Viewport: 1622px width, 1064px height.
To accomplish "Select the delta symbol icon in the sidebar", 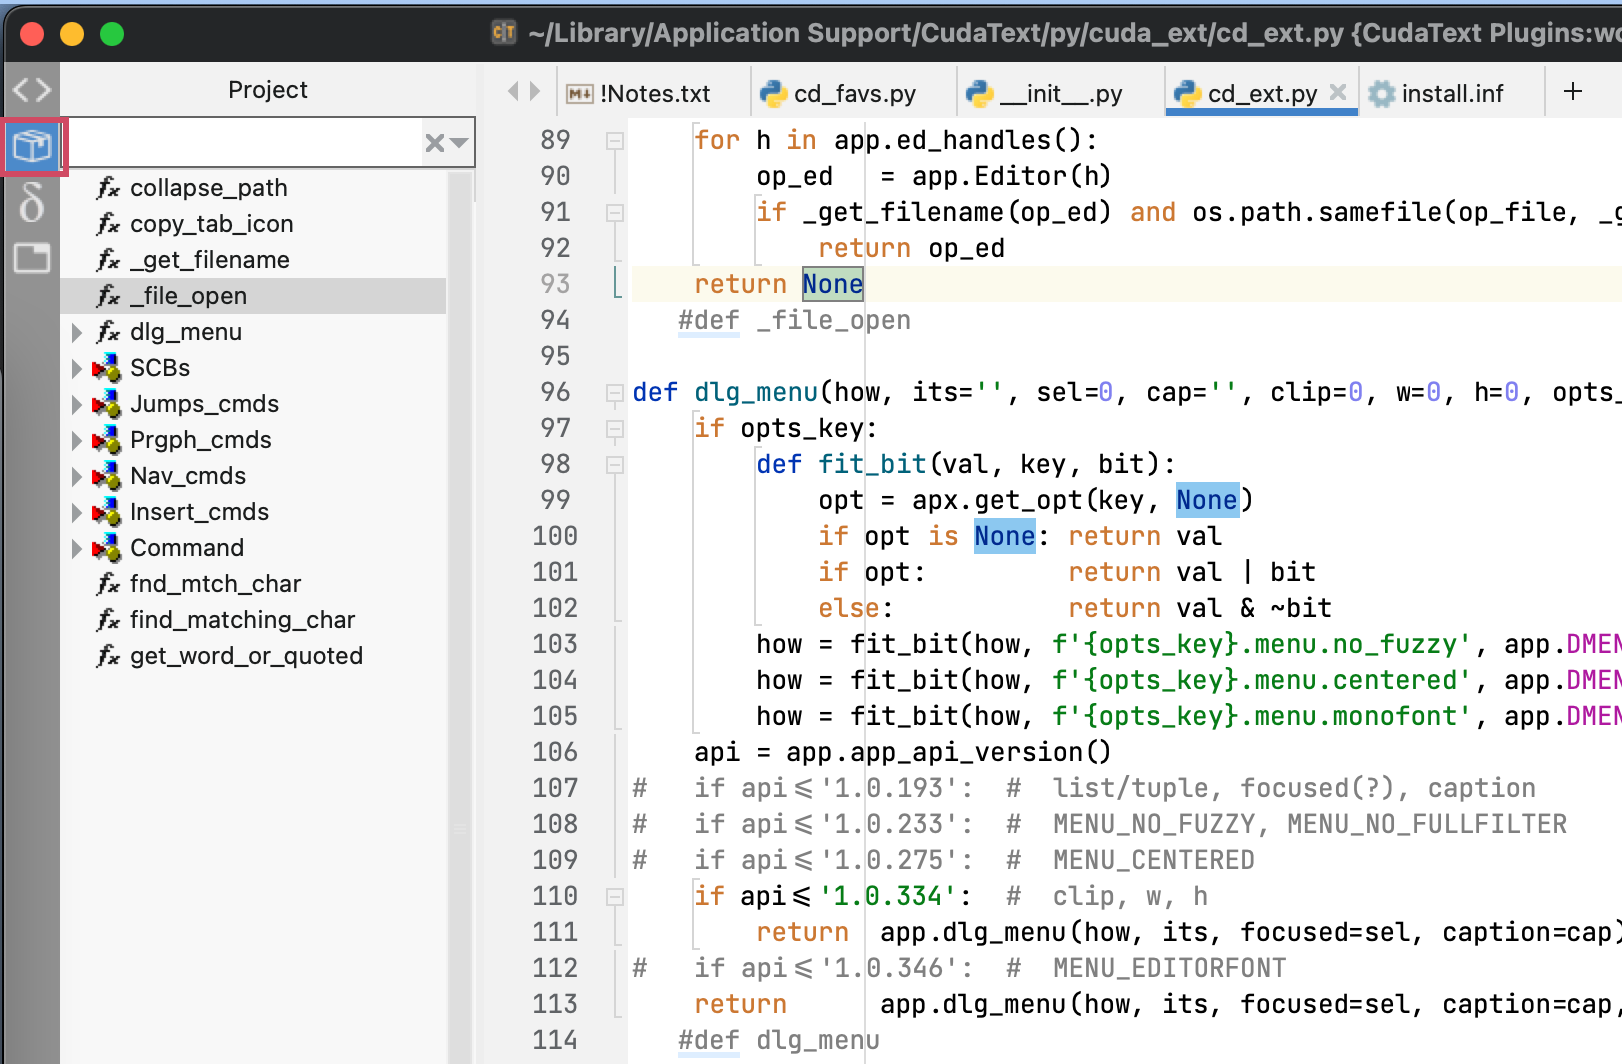I will point(33,204).
